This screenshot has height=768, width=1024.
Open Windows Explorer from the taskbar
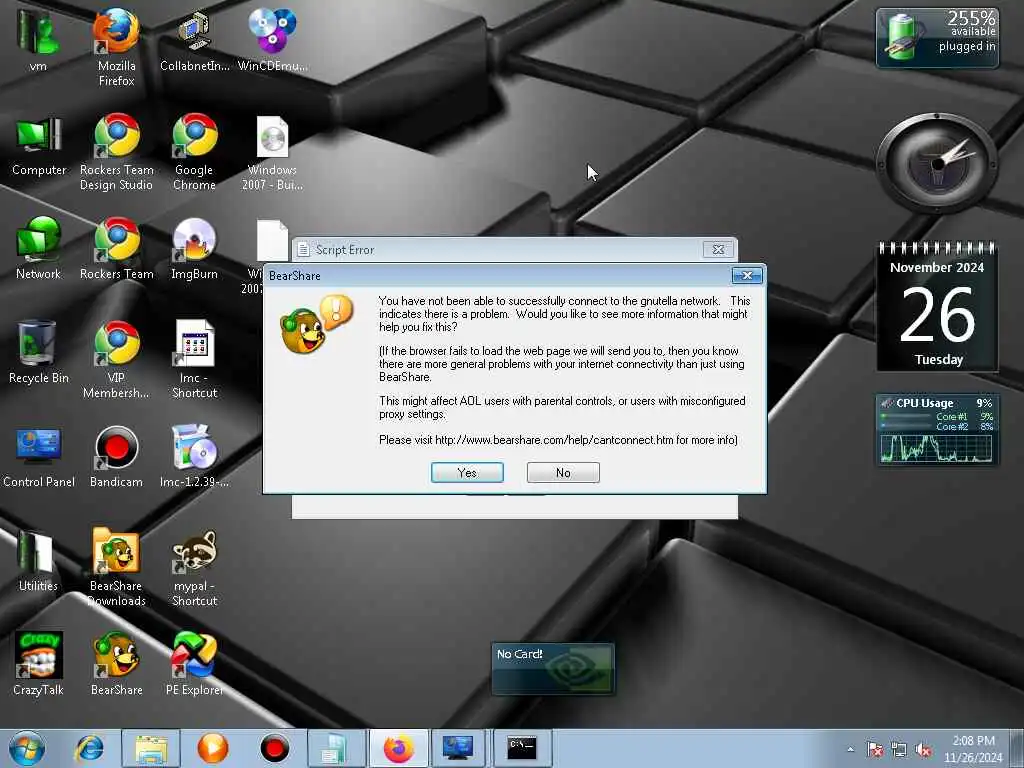click(x=151, y=748)
